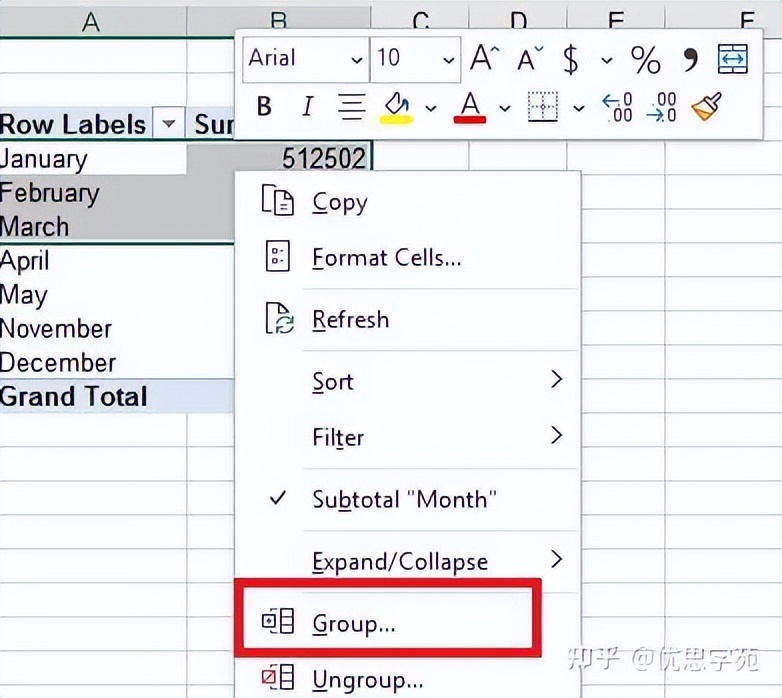This screenshot has height=698, width=782.
Task: Open the font size 10 dropdown
Action: point(448,60)
